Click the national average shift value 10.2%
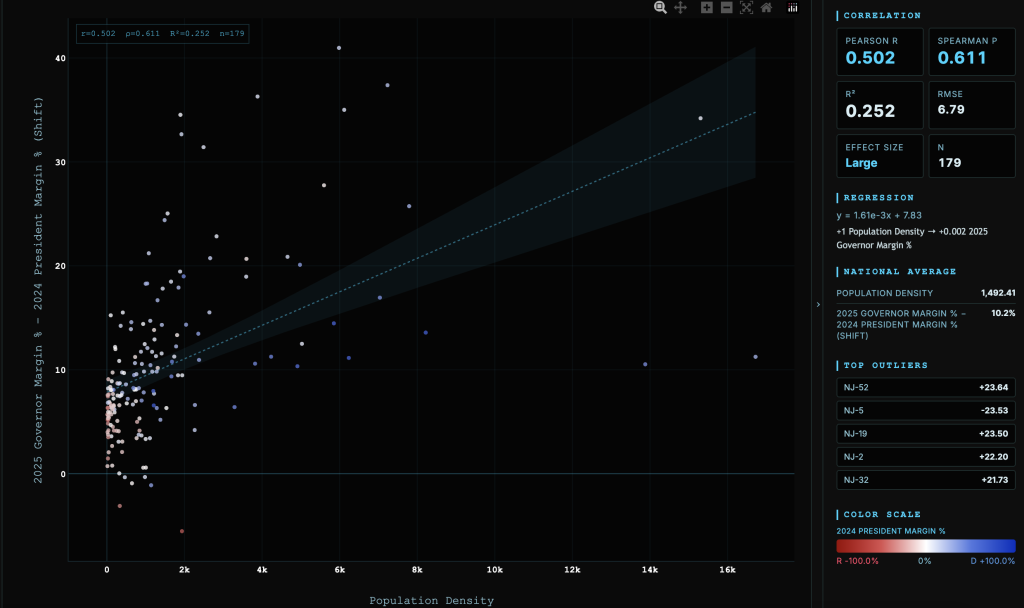 click(1003, 313)
